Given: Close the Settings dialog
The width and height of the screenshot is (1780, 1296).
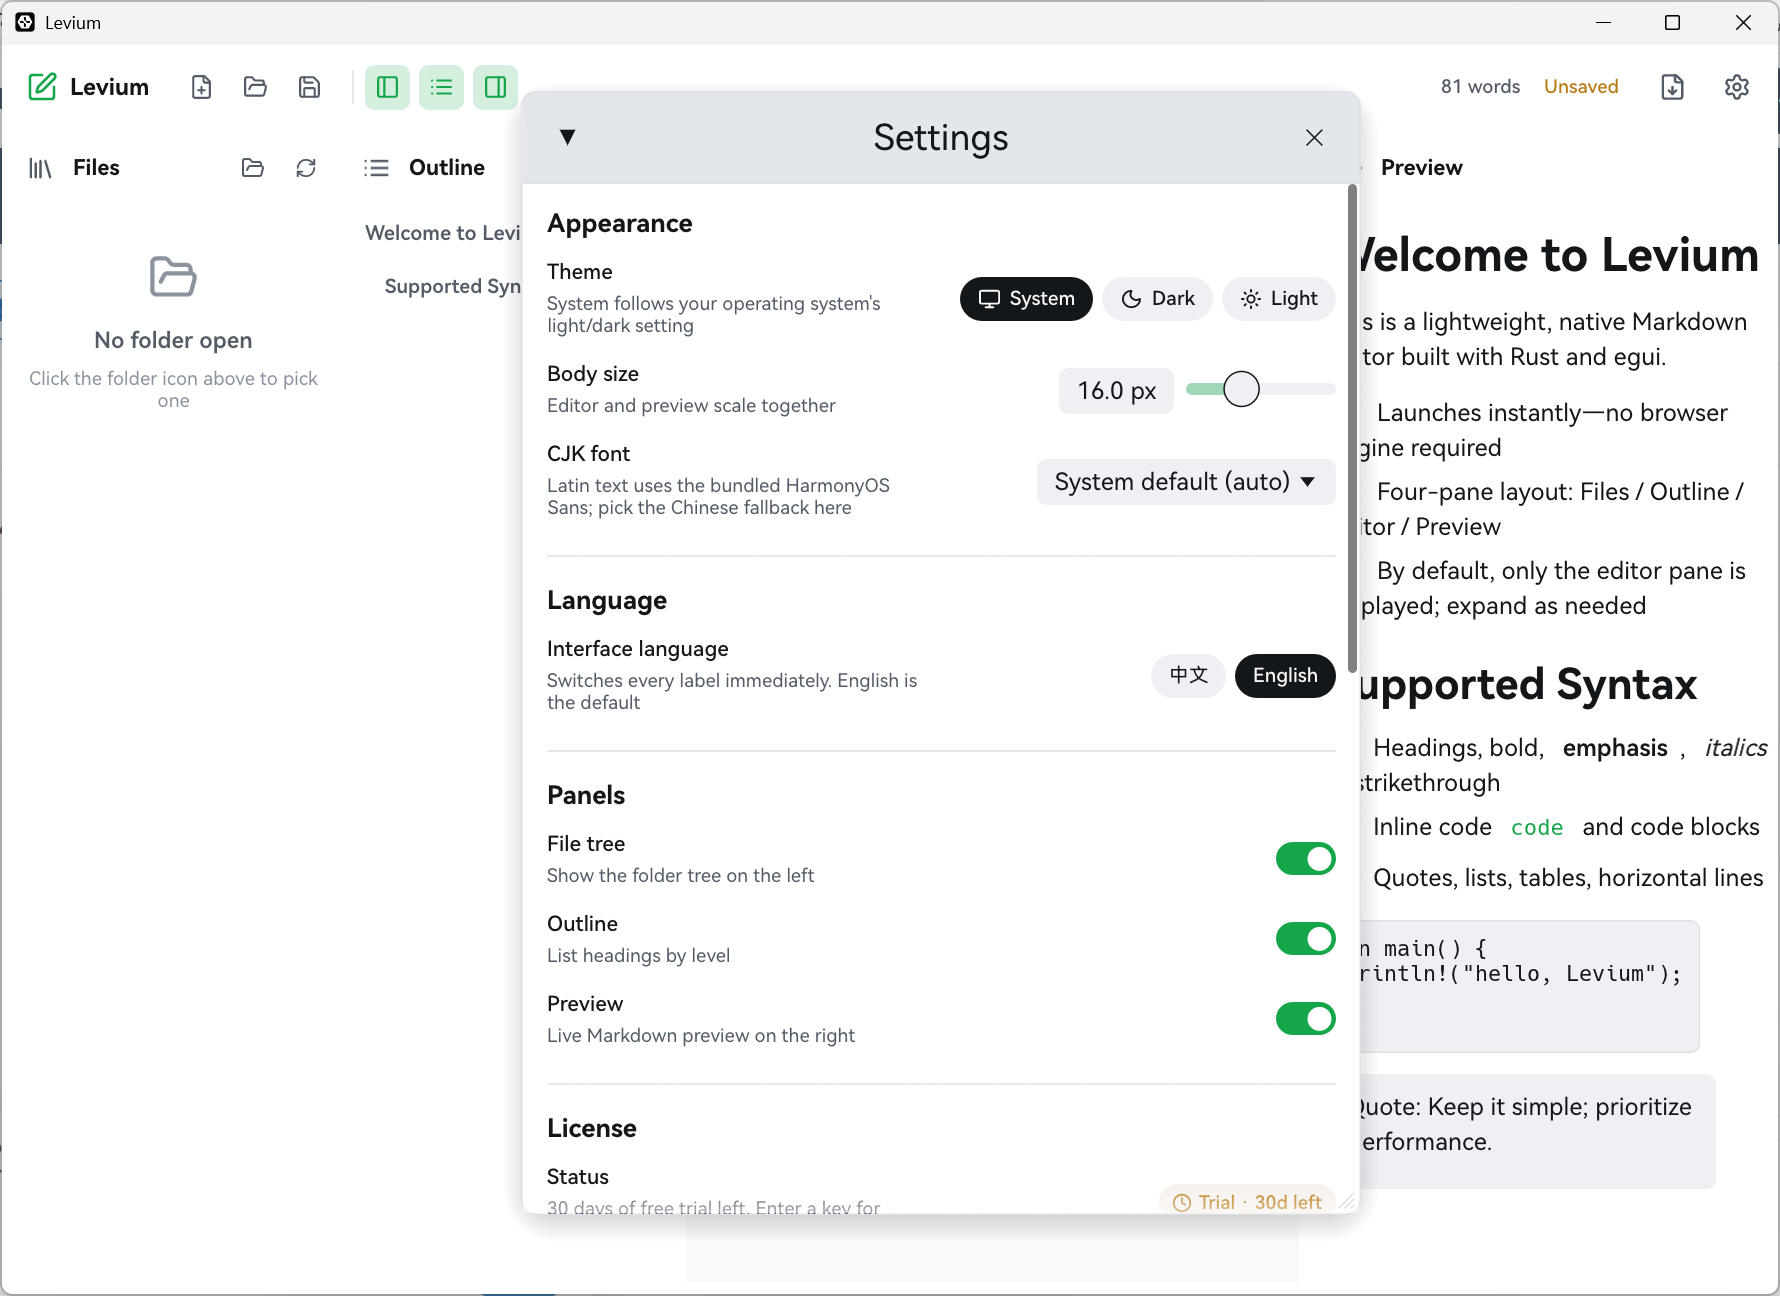Looking at the screenshot, I should pos(1314,138).
